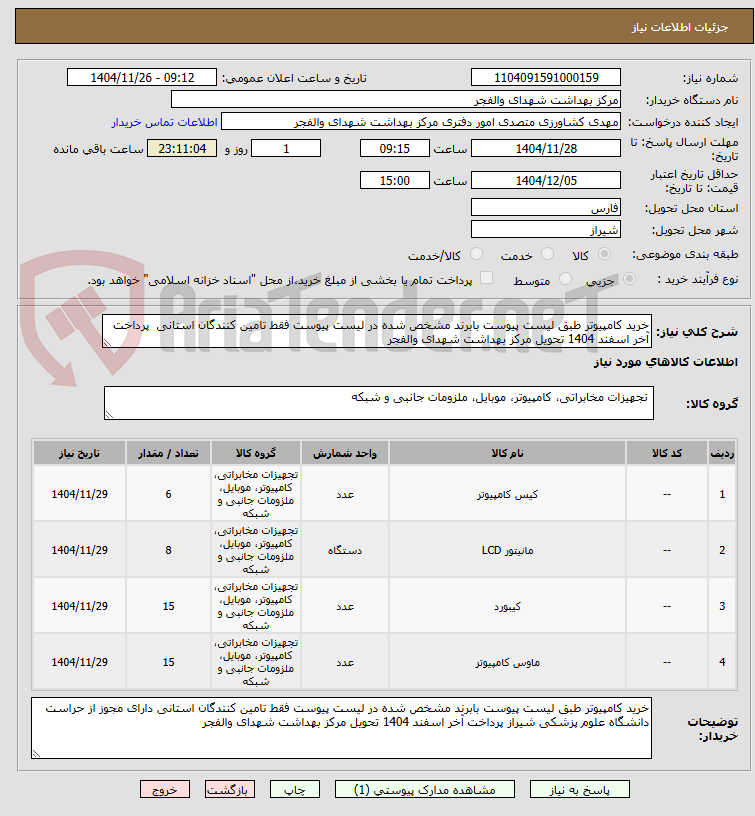The height and width of the screenshot is (816, 755).
Task: Click the شماره نیاز field 1104091591000159
Action: tap(546, 78)
